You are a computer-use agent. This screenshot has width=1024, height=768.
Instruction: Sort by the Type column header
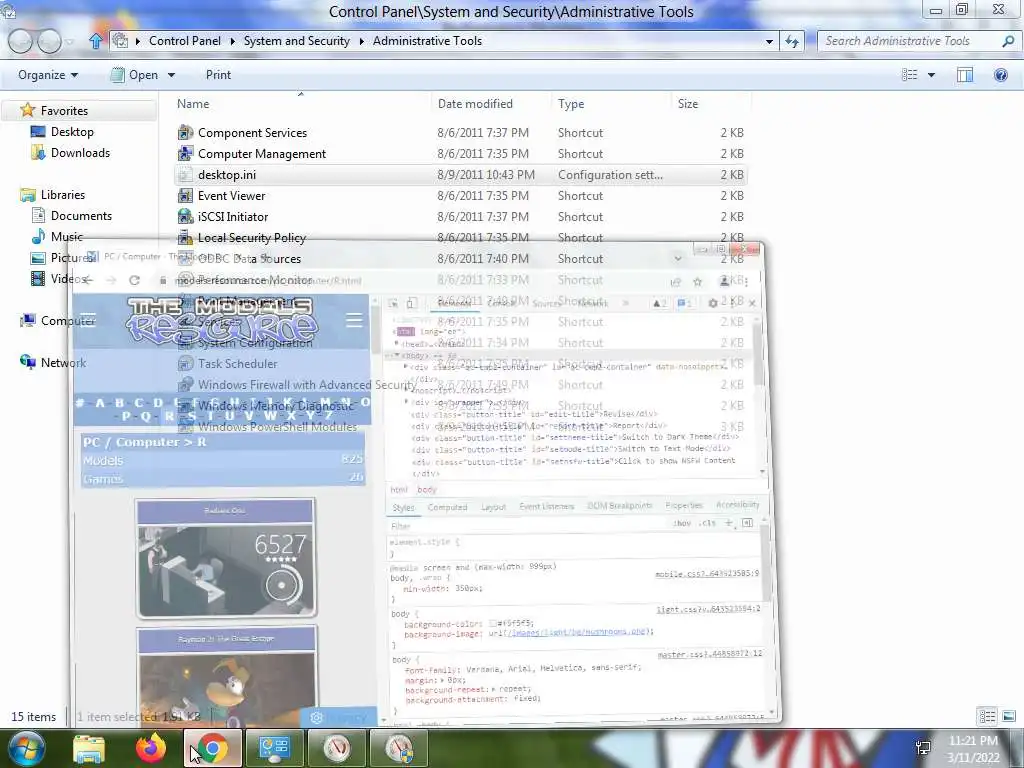pos(571,104)
